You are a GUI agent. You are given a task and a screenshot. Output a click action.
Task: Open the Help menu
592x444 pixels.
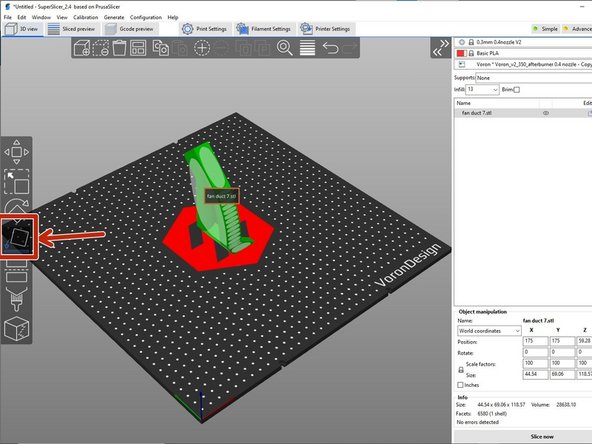(173, 17)
